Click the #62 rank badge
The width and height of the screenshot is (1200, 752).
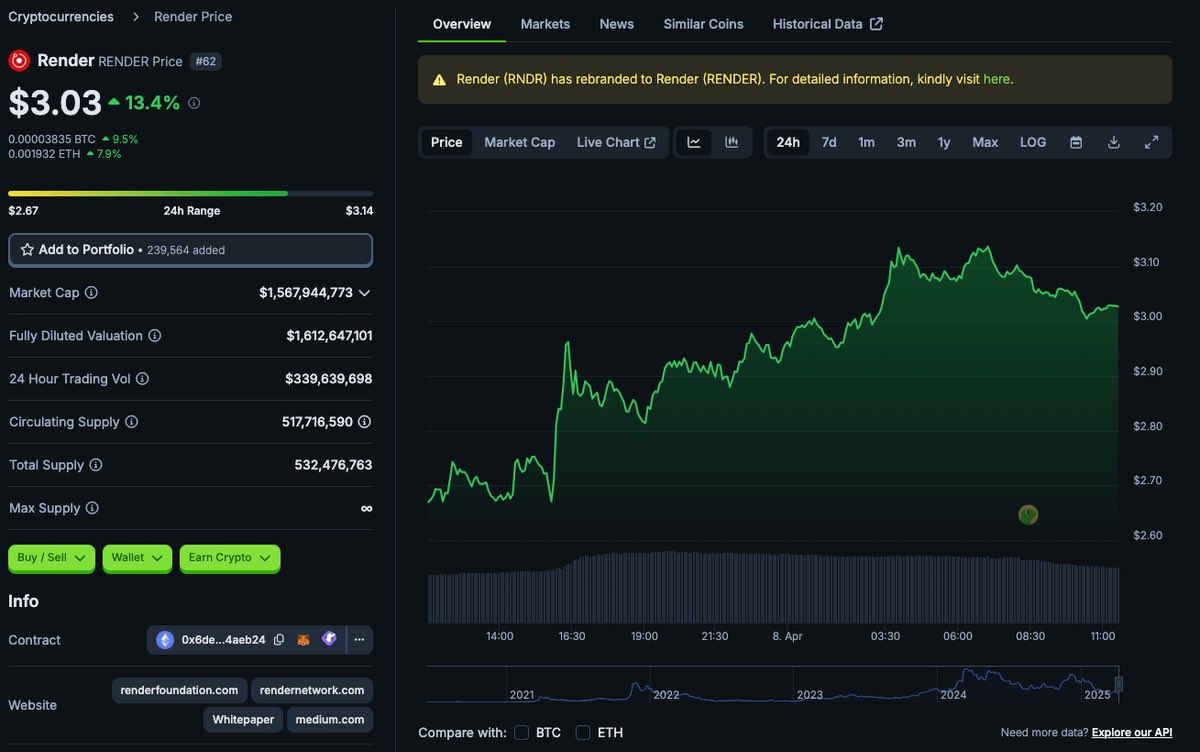205,61
